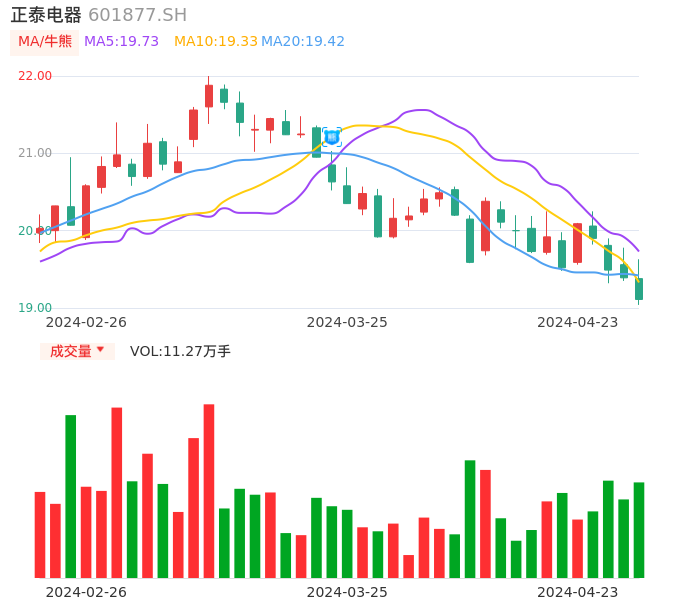686x606 pixels.
Task: Click the 19.00 price axis label
Action: [x=35, y=308]
